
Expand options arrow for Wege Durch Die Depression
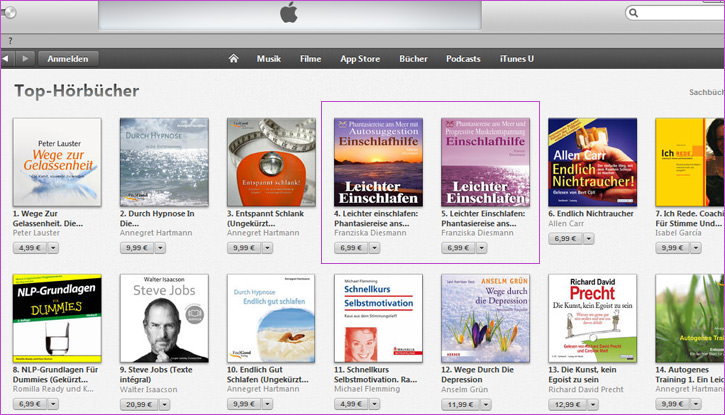click(486, 405)
